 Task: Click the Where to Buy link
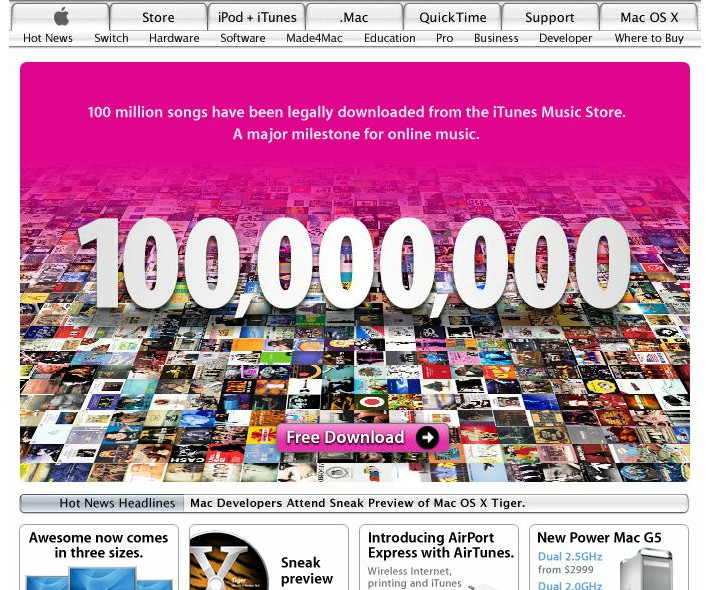tap(649, 38)
